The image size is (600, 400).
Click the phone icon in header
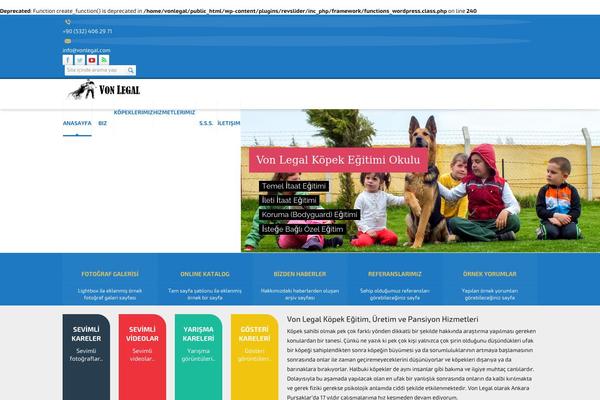point(68,22)
